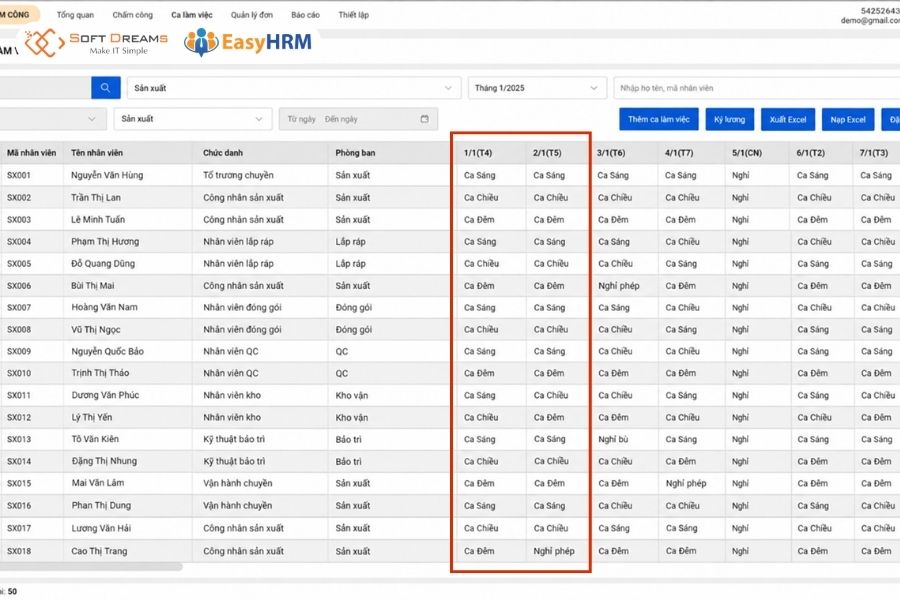The image size is (900, 600).
Task: Click the demo@gmail.com account text
Action: tap(870, 20)
